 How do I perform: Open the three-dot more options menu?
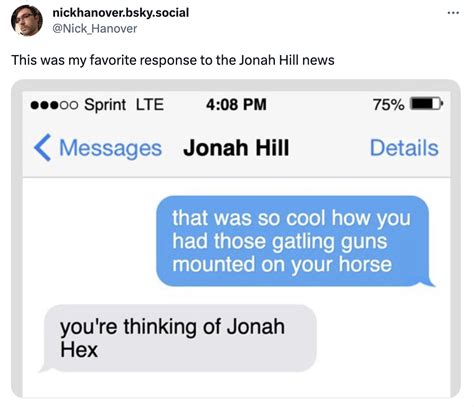coord(453,13)
